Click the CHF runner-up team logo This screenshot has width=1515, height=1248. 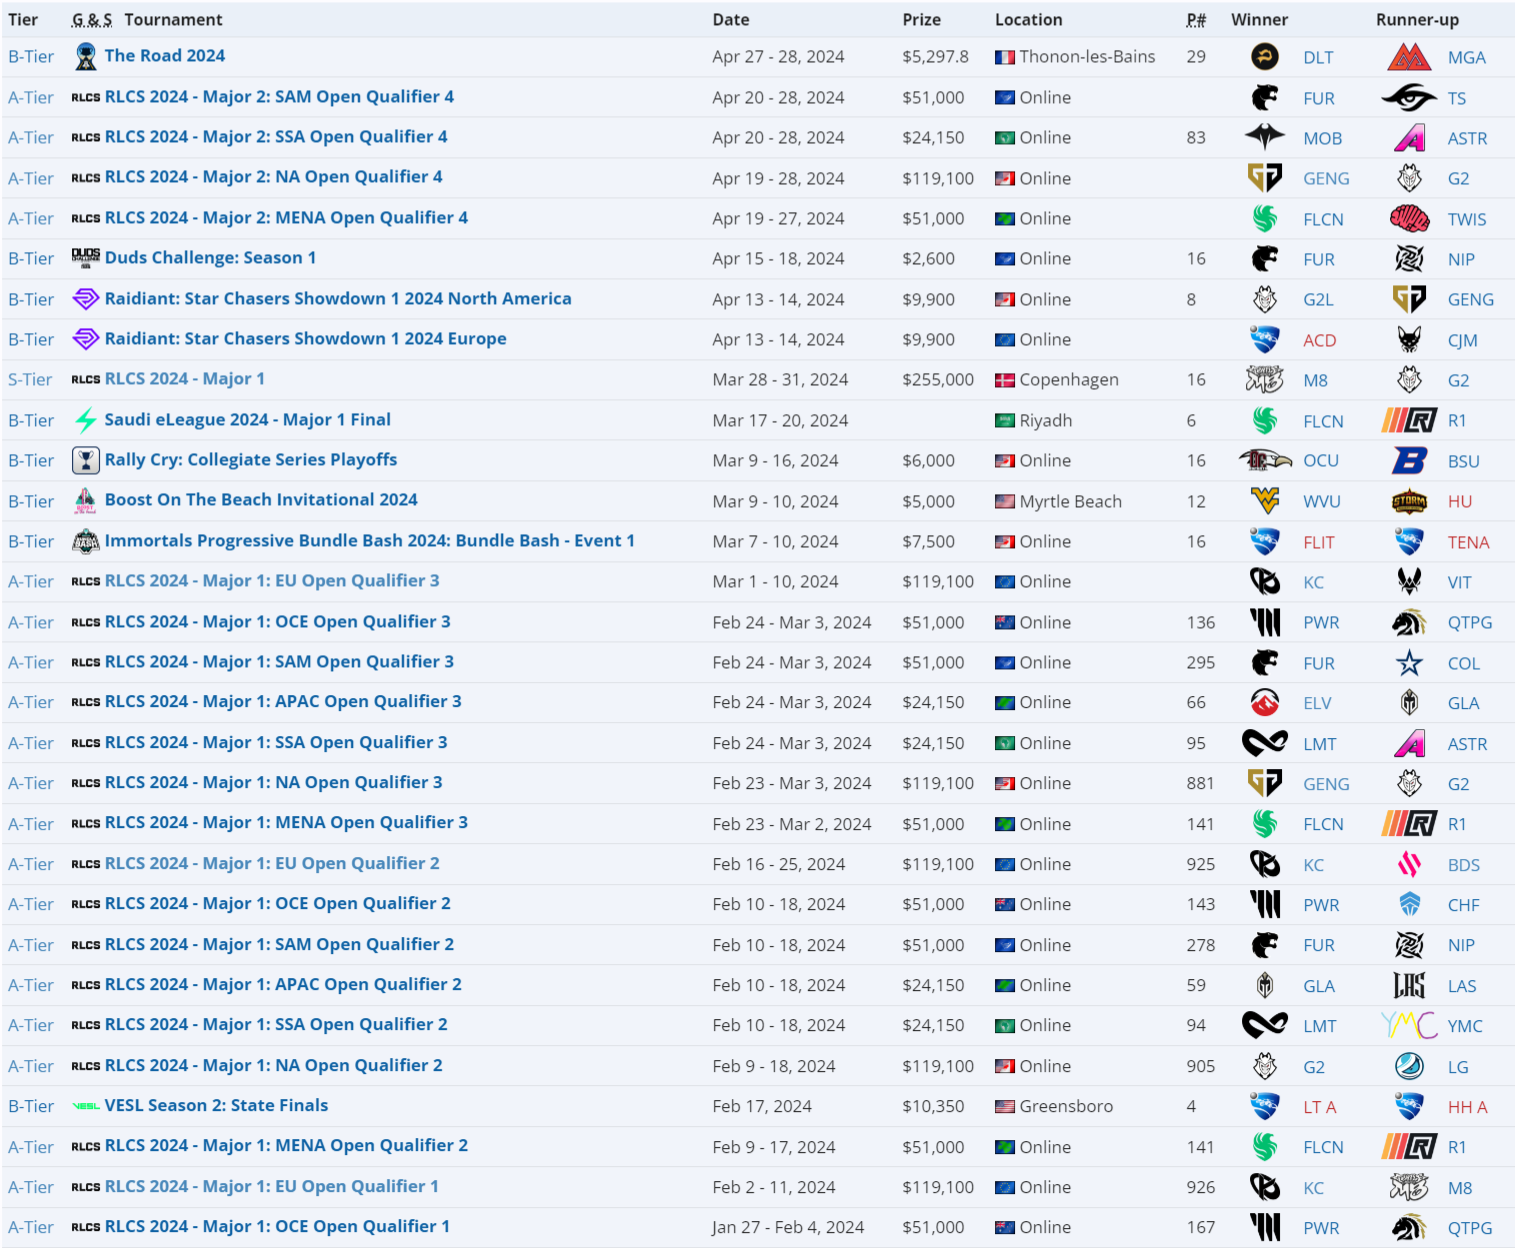[x=1409, y=905]
